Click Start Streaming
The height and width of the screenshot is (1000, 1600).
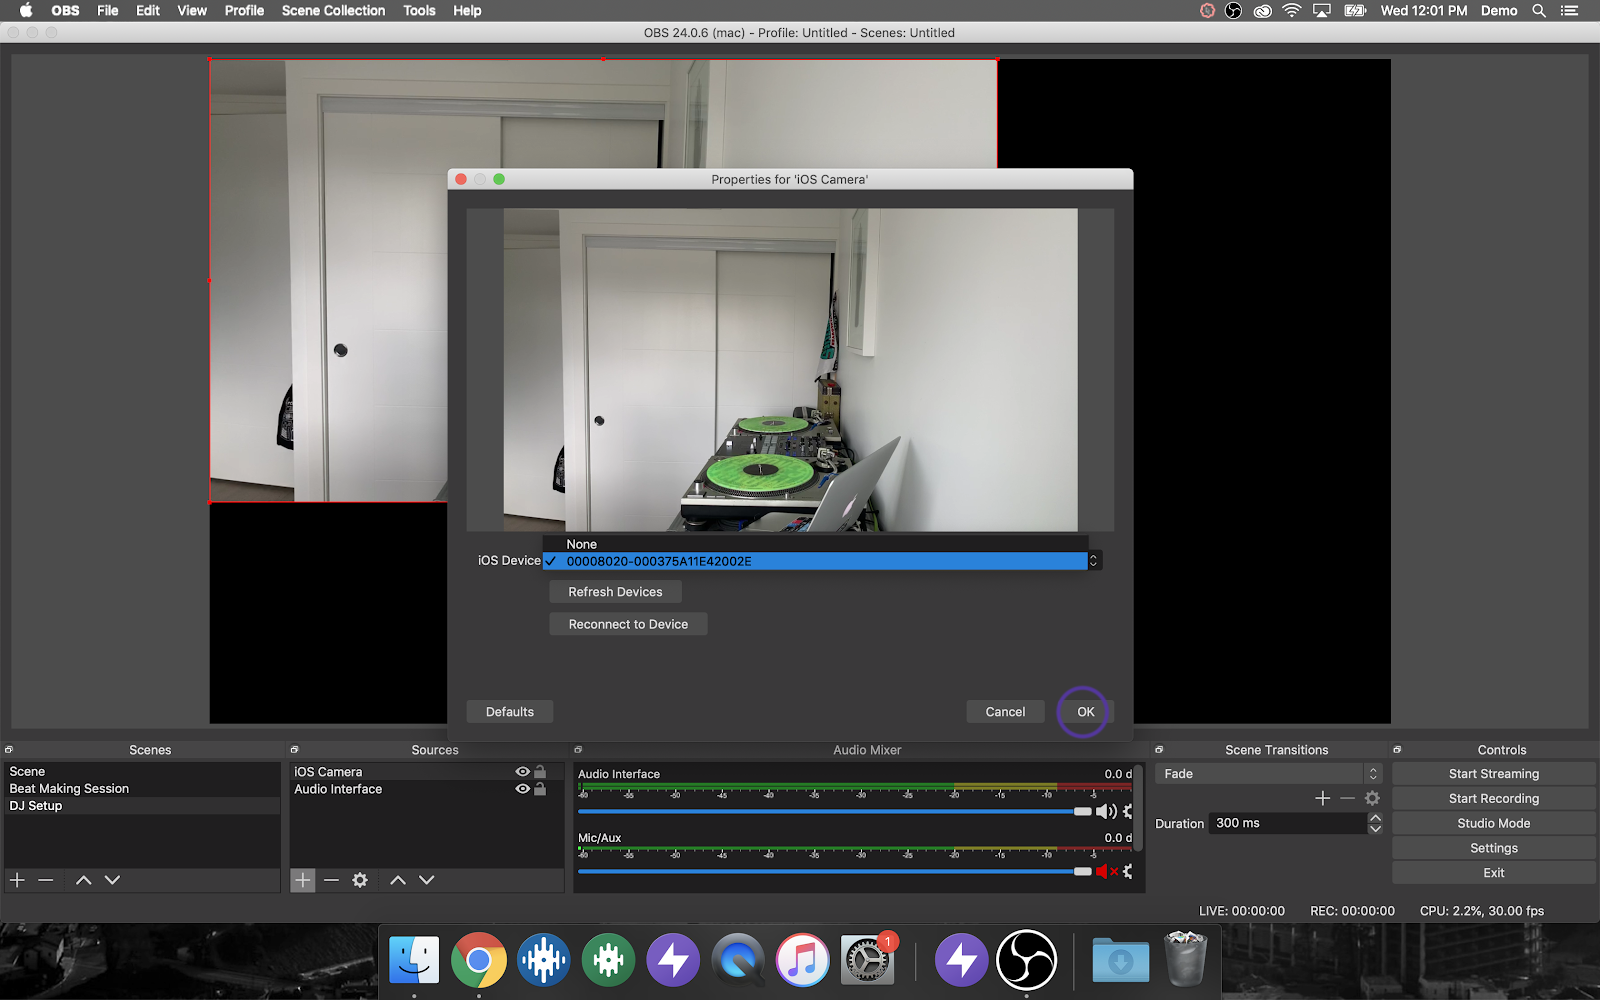(x=1494, y=774)
